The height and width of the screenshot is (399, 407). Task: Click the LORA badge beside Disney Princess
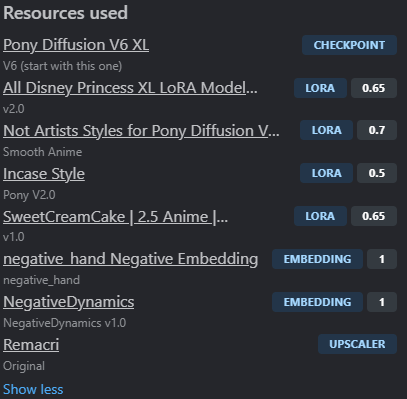click(320, 88)
